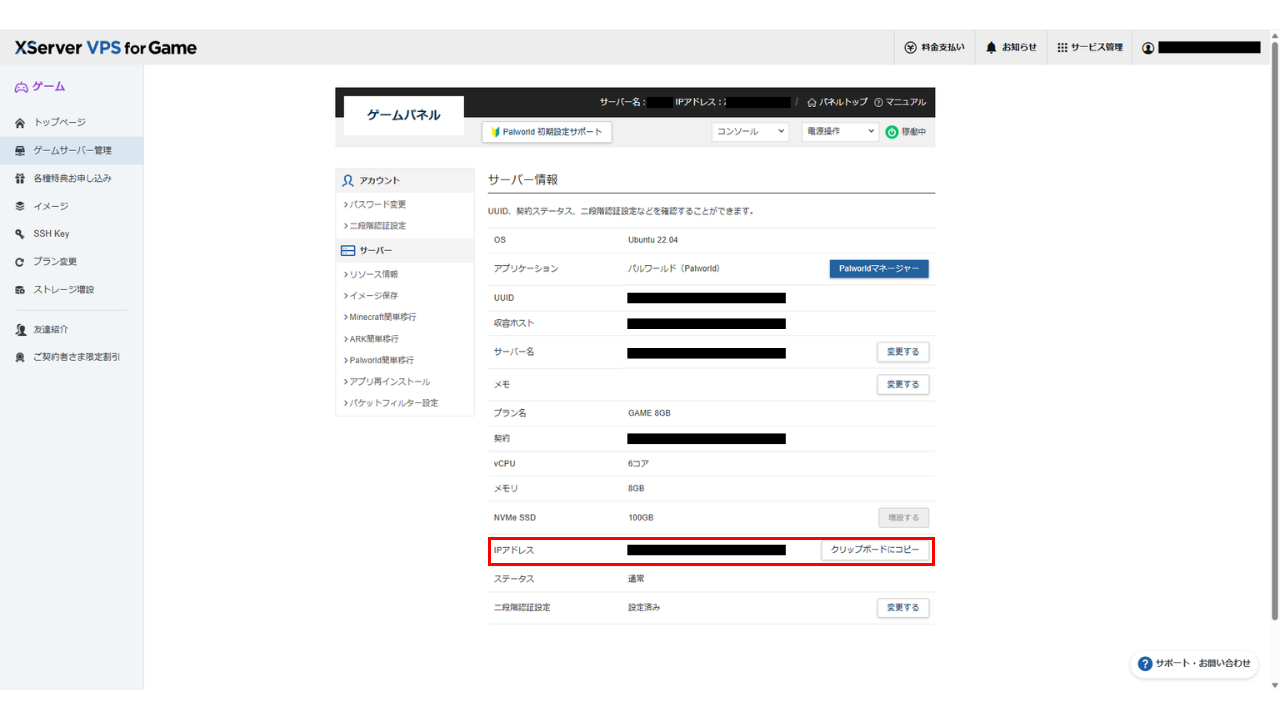Open プラン変更 menu item
Viewport: 1280px width, 720px height.
click(71, 262)
